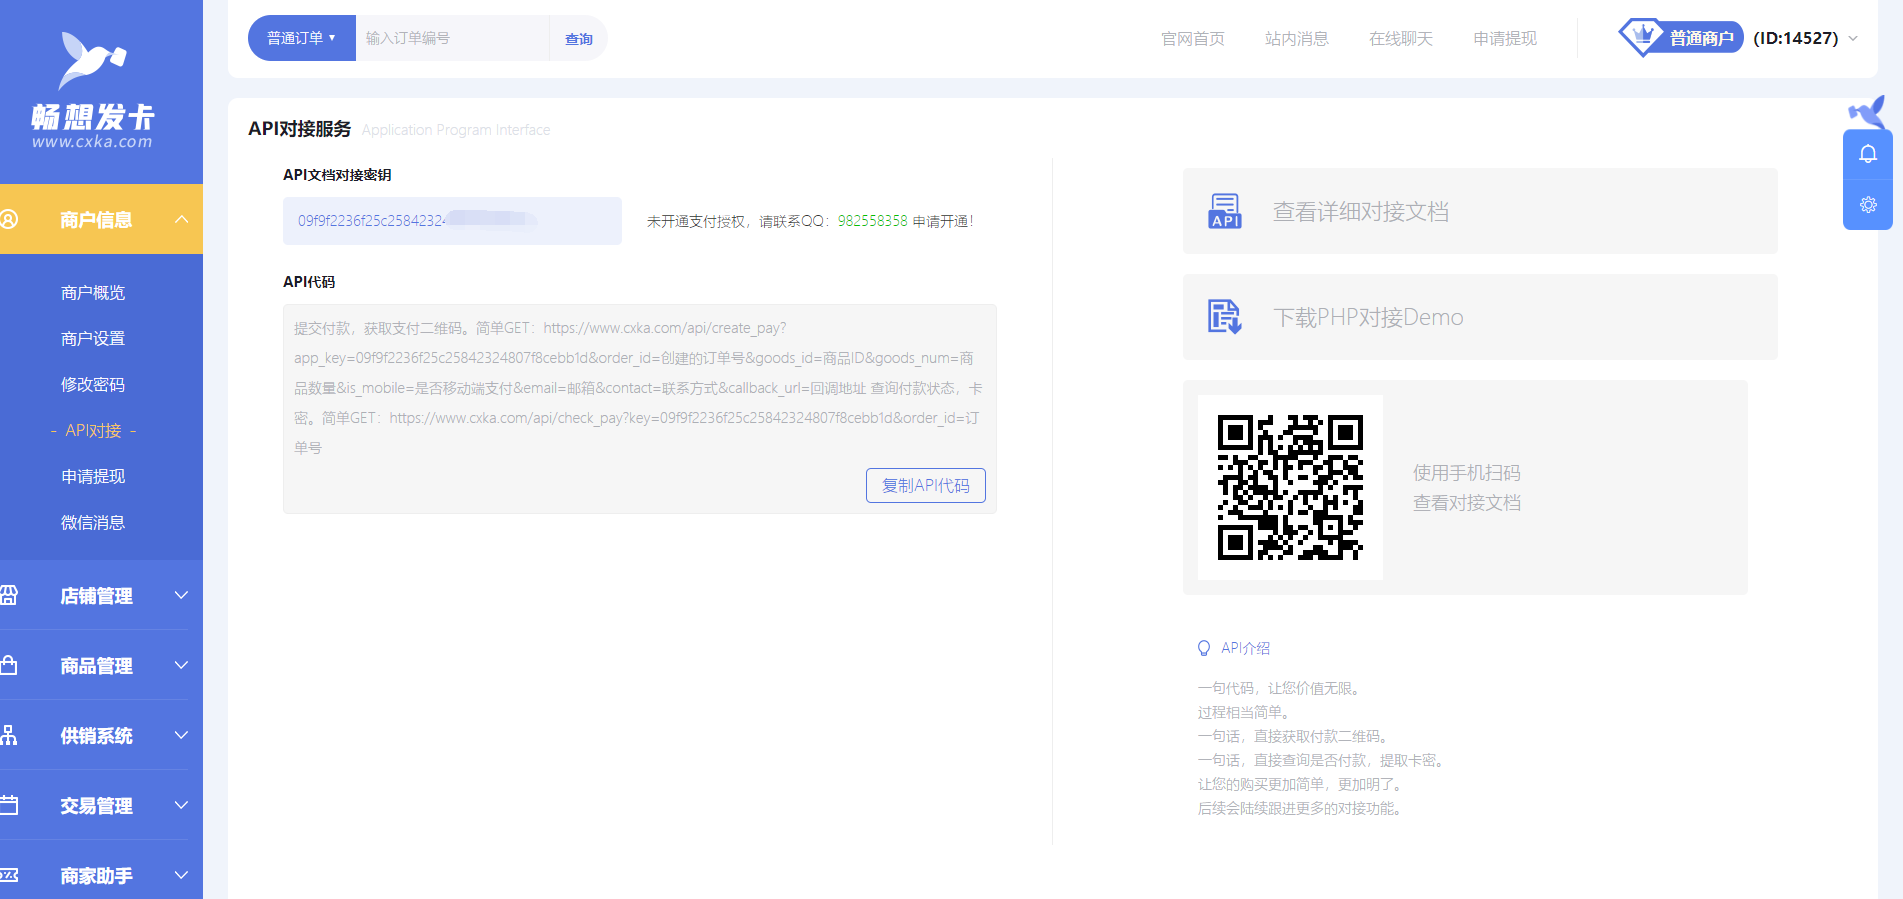Expand the 交易管理 menu chevron
1903x899 pixels.
(181, 805)
